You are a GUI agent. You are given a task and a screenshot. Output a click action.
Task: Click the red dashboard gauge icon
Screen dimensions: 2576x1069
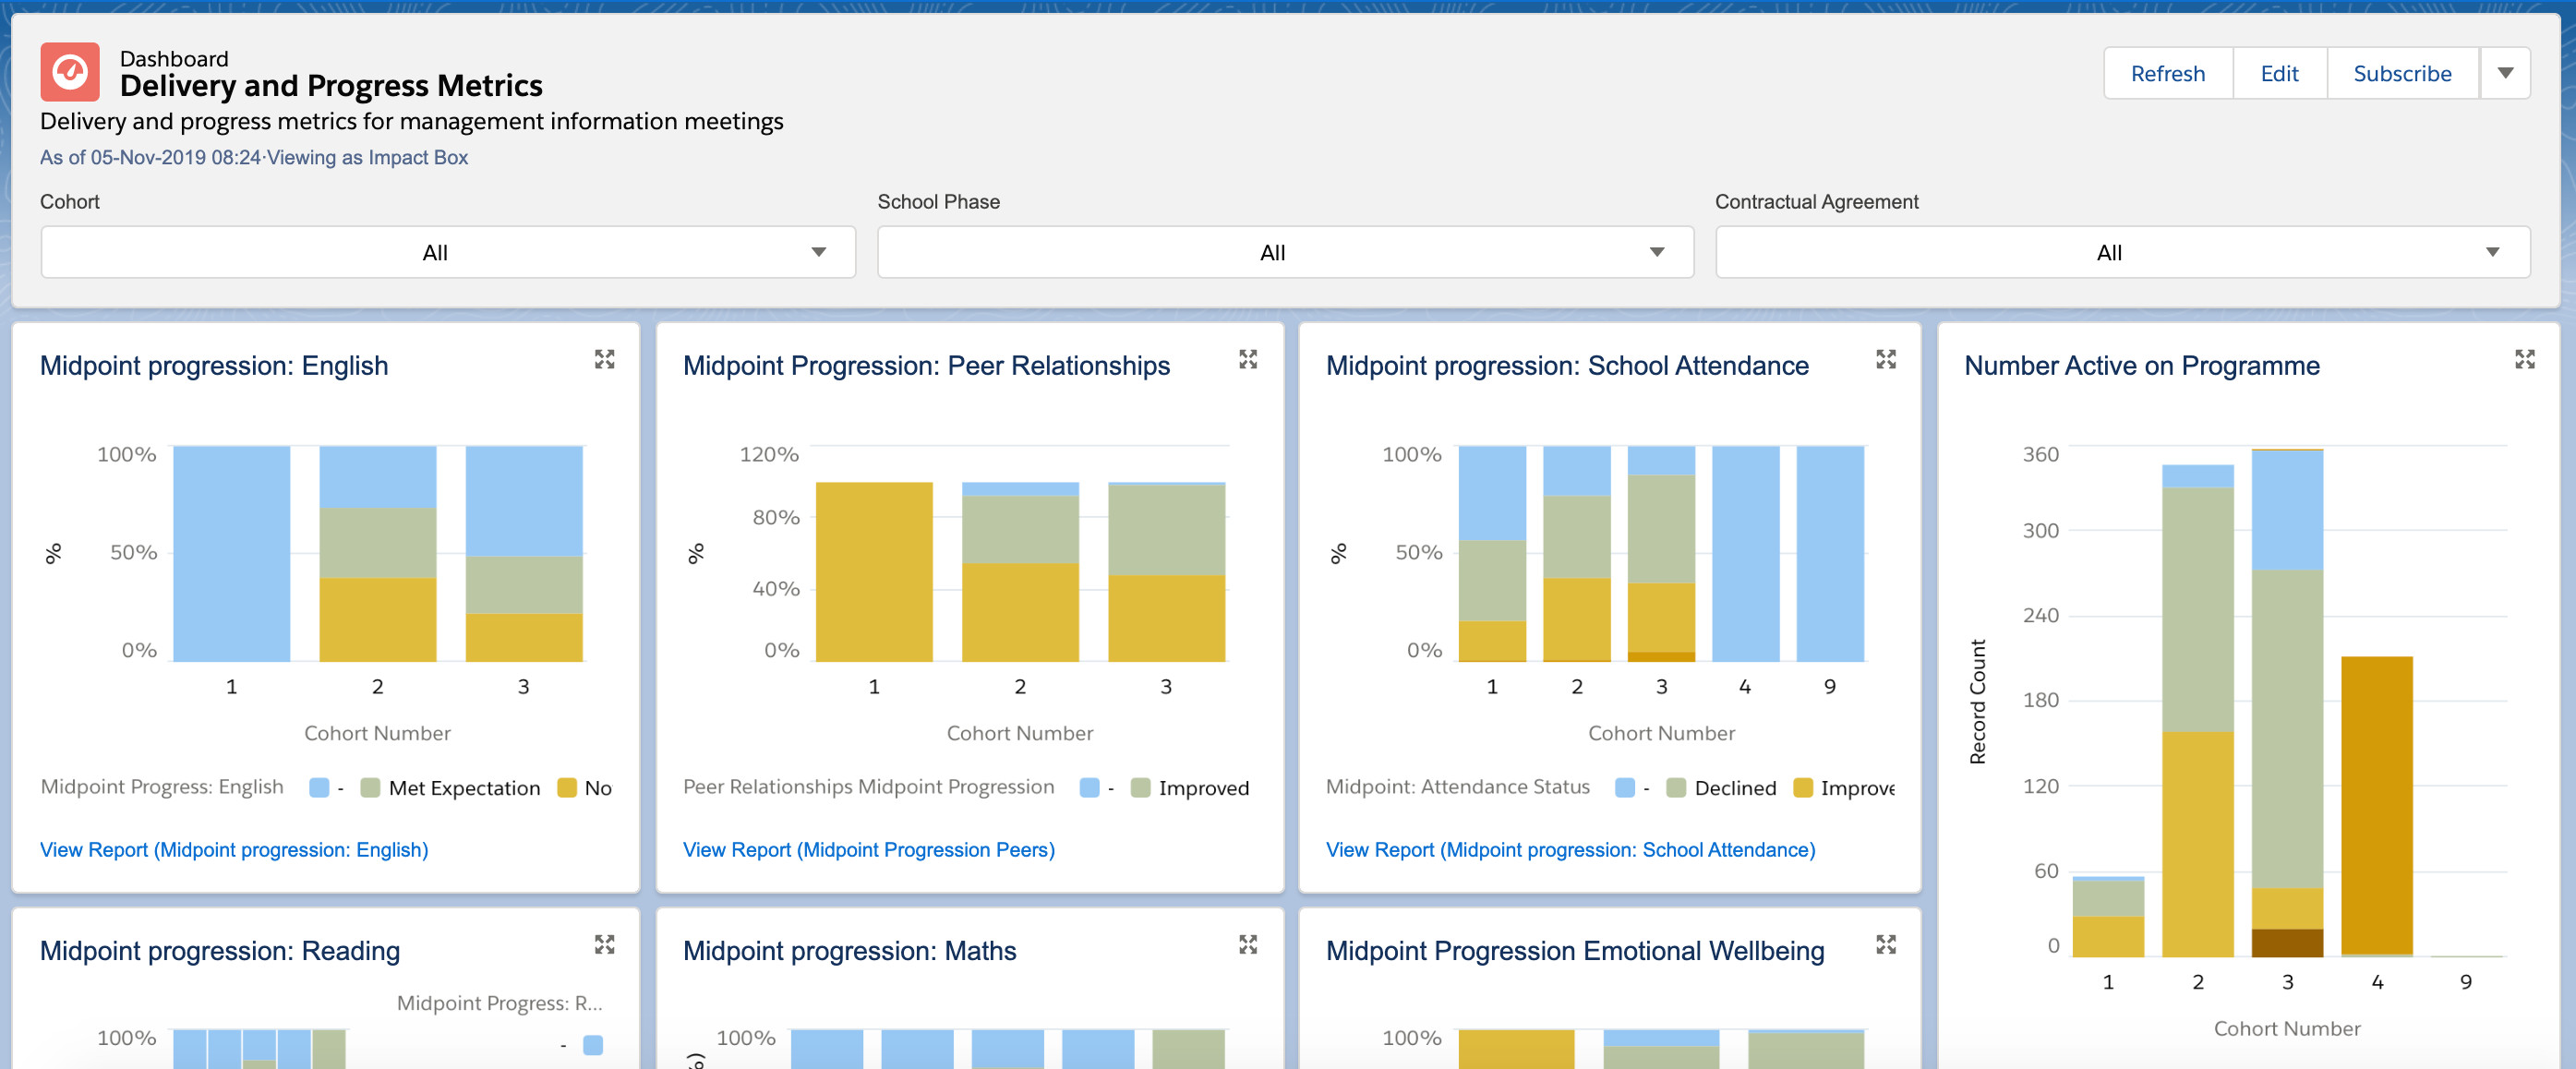click(x=70, y=72)
